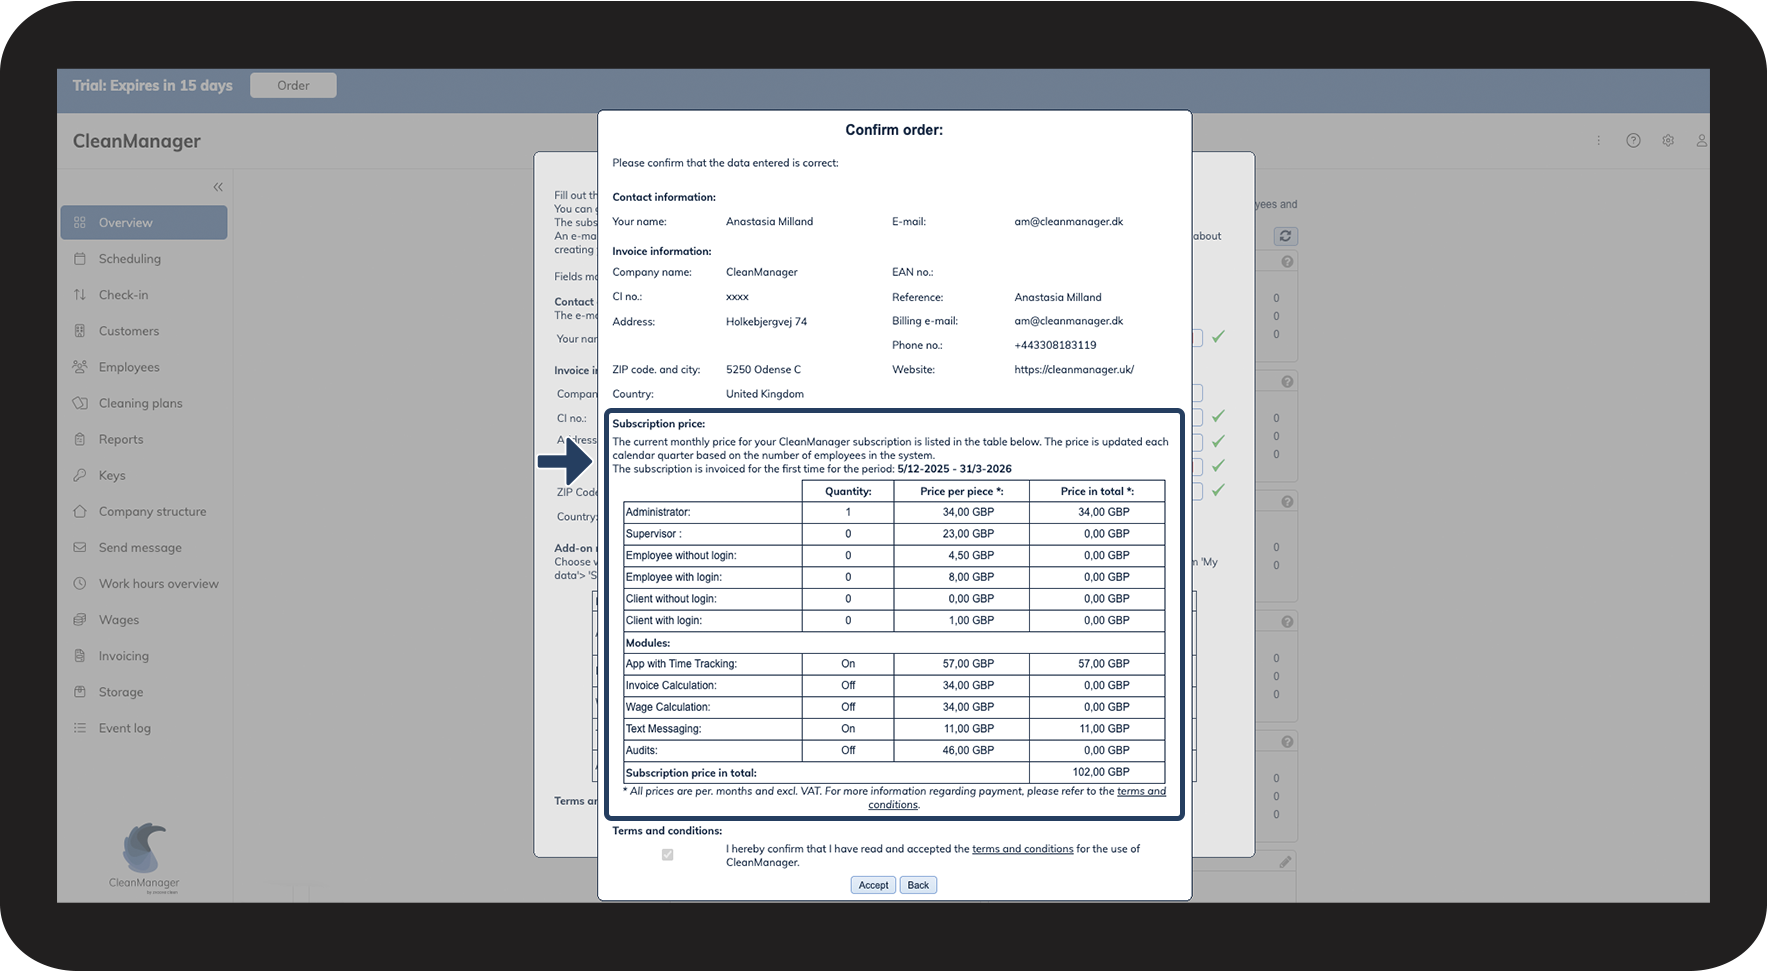Open the settings gear in the header
1767x971 pixels.
(1668, 141)
